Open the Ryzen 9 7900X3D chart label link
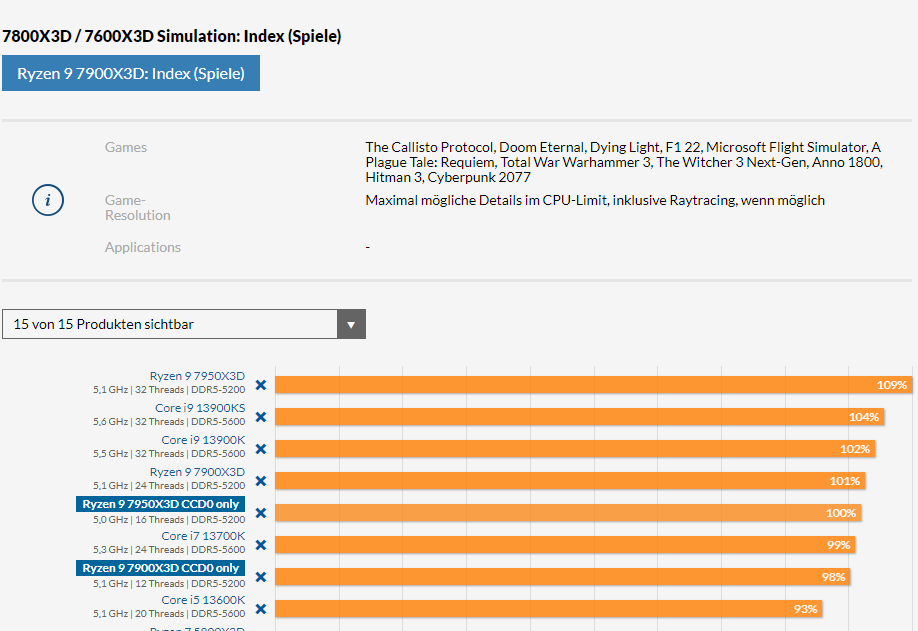 [197, 472]
